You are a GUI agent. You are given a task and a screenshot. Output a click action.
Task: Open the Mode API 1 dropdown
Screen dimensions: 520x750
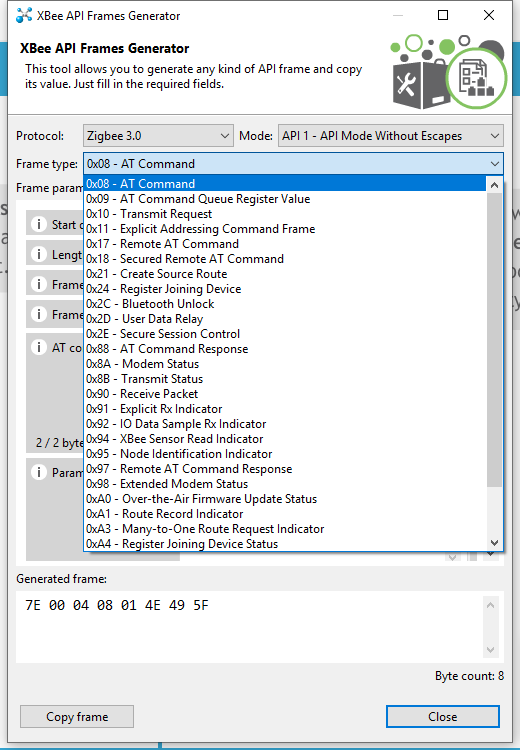[x=390, y=136]
